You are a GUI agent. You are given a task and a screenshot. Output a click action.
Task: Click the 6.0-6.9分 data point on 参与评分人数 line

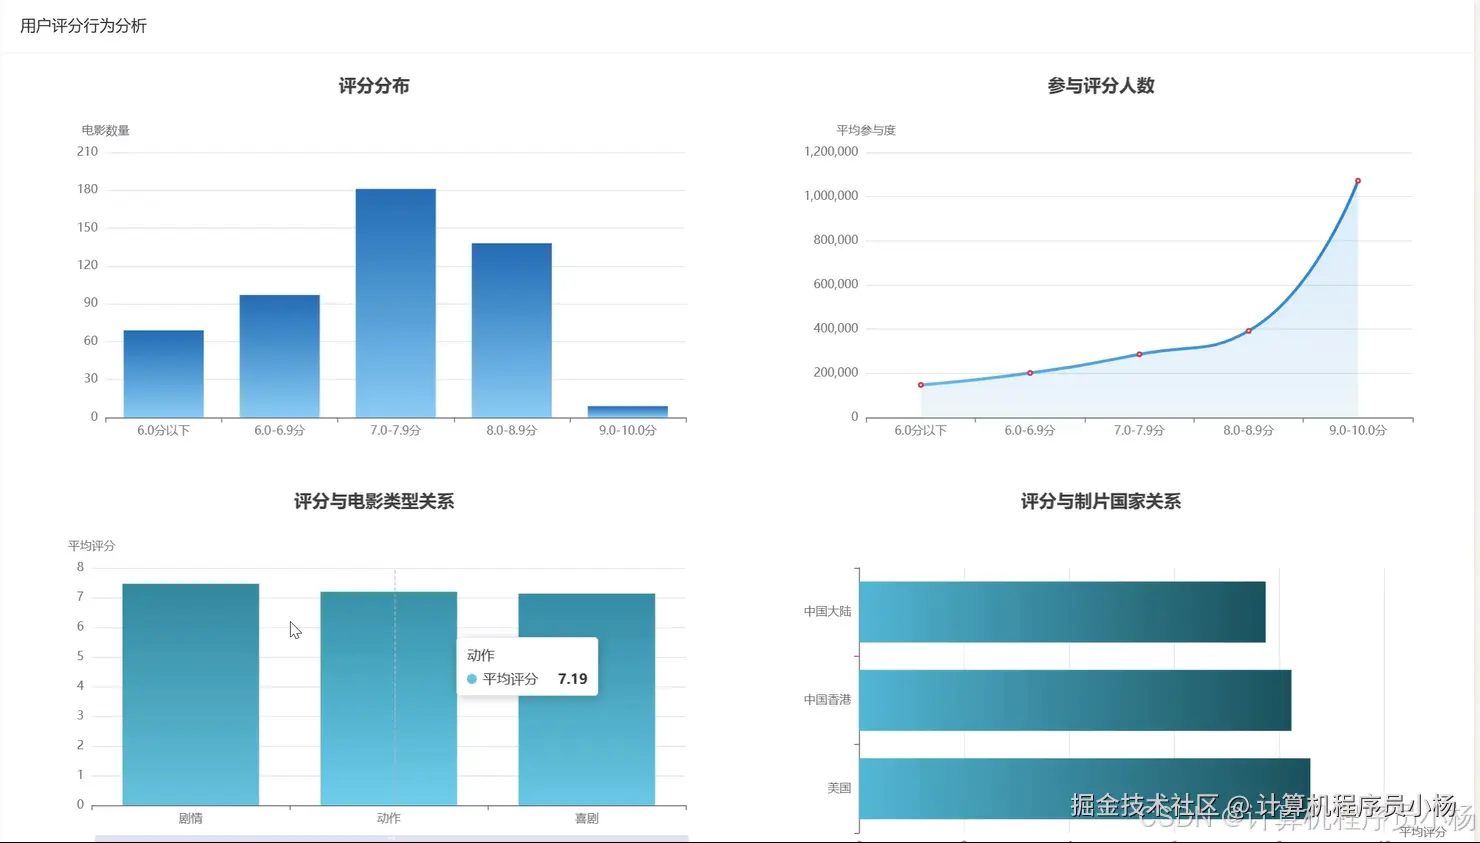click(x=1030, y=373)
